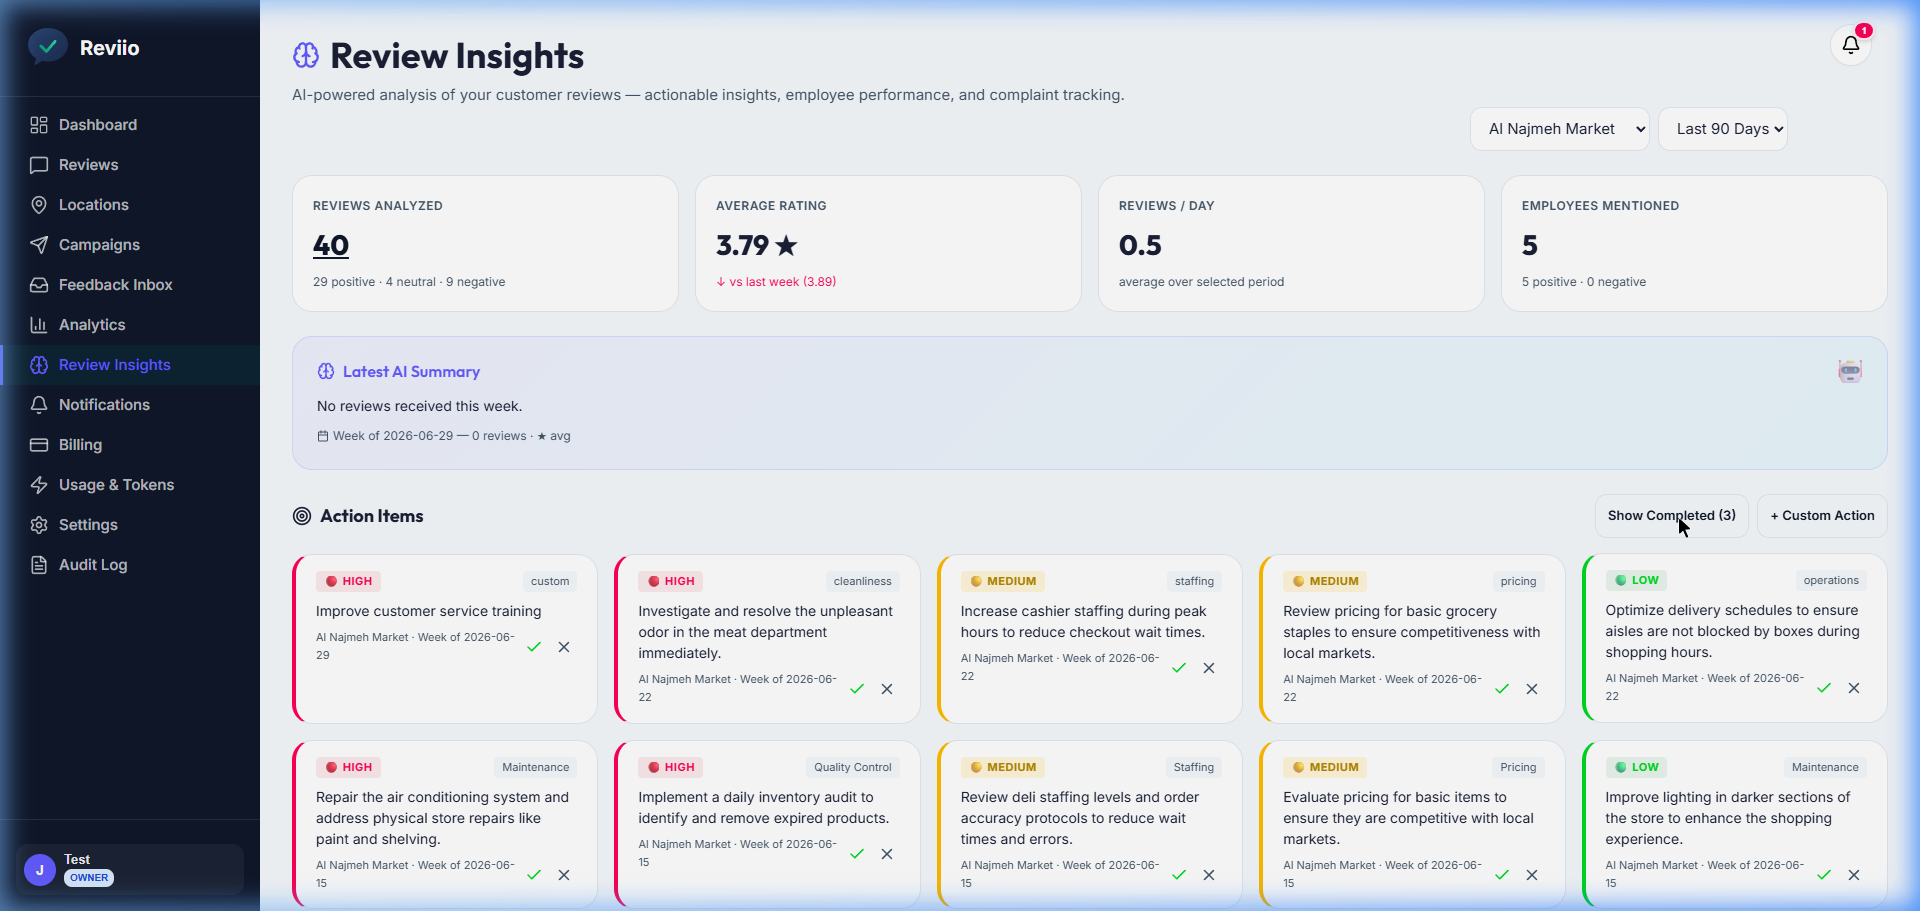The height and width of the screenshot is (911, 1920).
Task: Complete the improve lighting action
Action: click(x=1824, y=875)
